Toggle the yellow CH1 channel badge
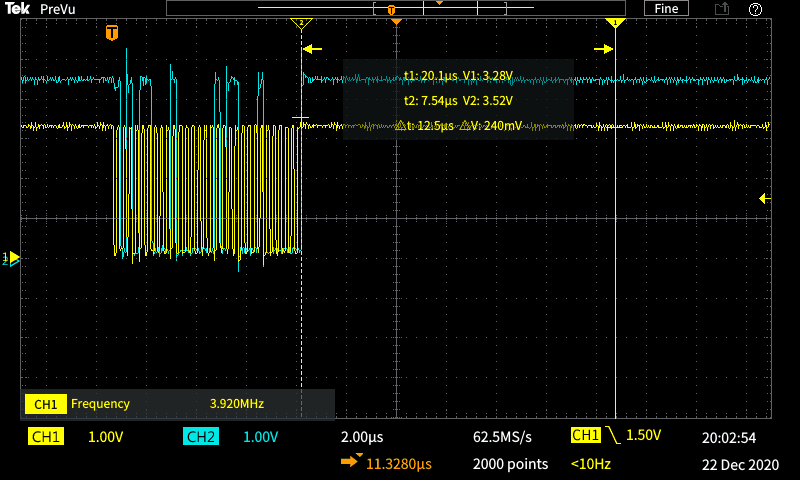Viewport: 800px width, 480px height. [x=46, y=437]
